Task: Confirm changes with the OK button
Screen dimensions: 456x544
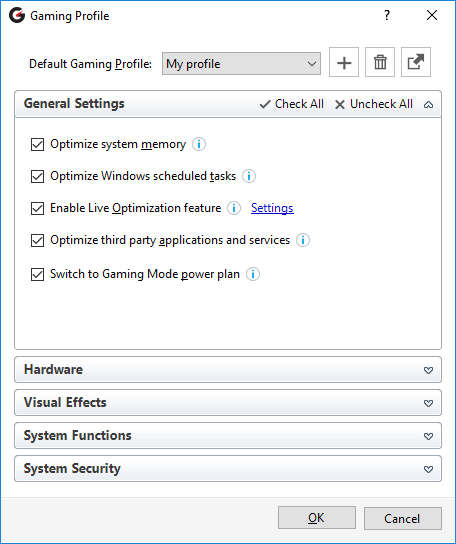Action: point(316,518)
